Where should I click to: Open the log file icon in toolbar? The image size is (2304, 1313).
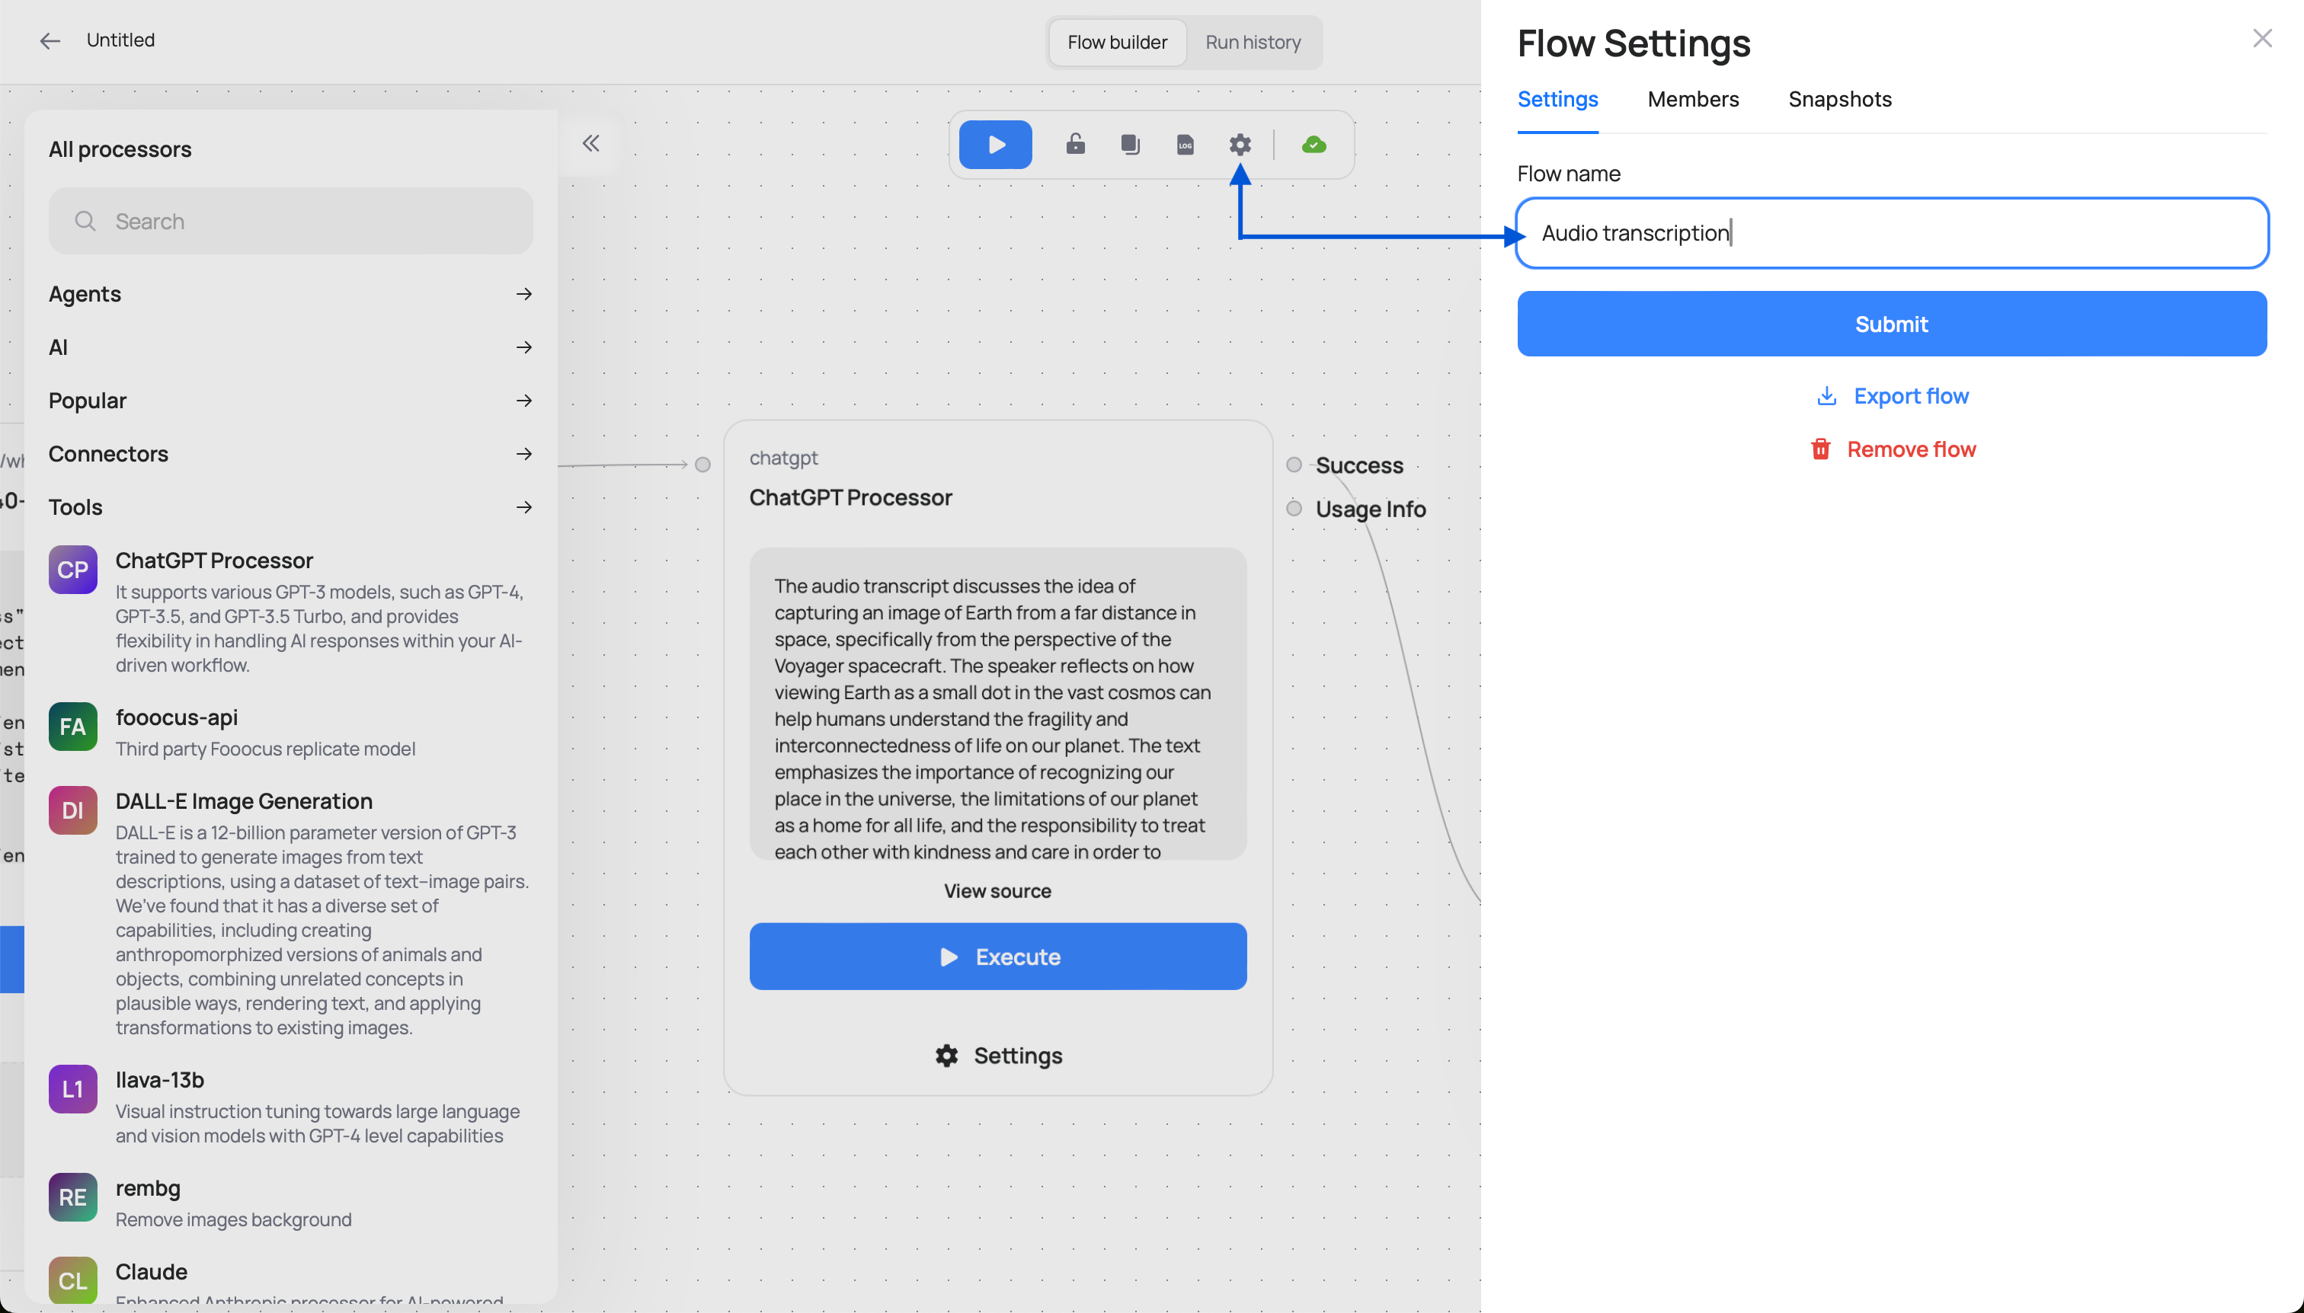tap(1185, 145)
